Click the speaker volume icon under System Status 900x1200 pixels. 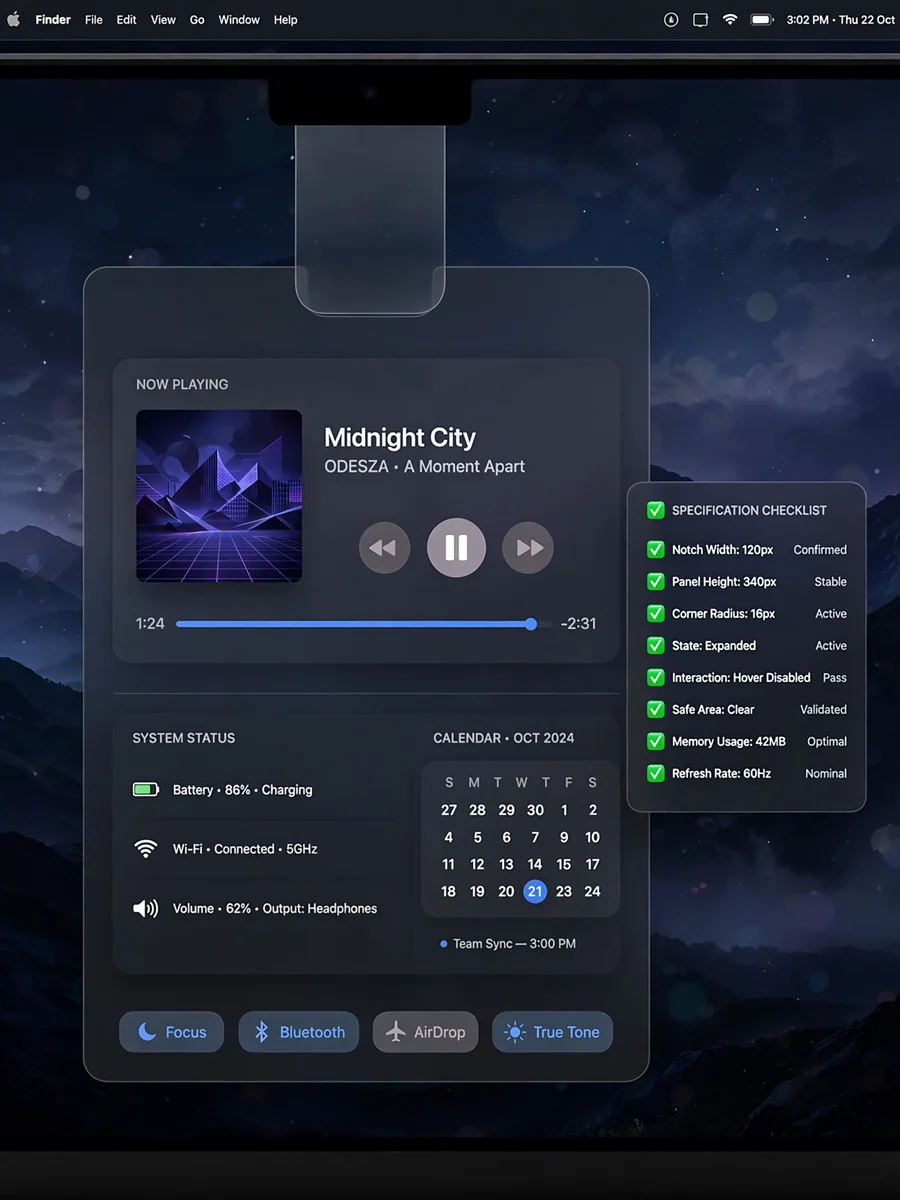point(146,908)
